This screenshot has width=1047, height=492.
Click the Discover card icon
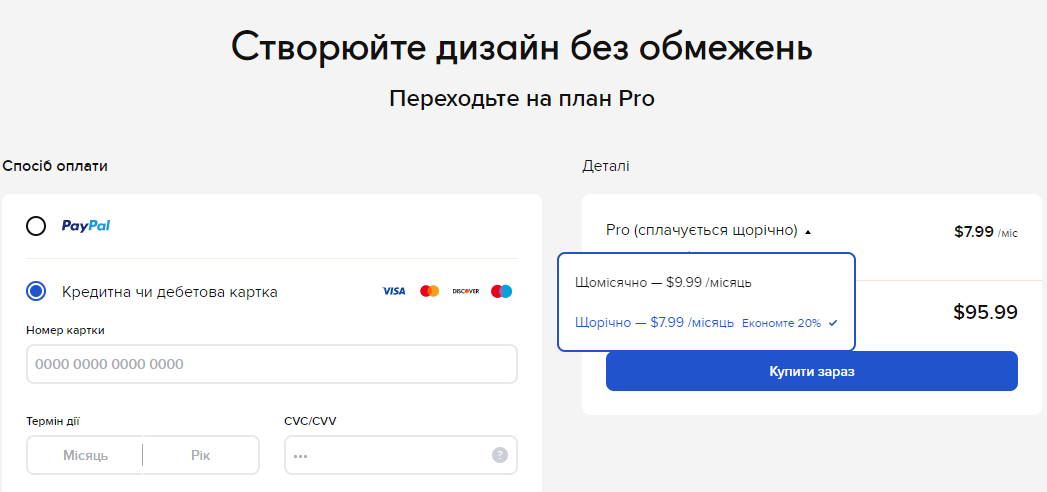(x=465, y=291)
